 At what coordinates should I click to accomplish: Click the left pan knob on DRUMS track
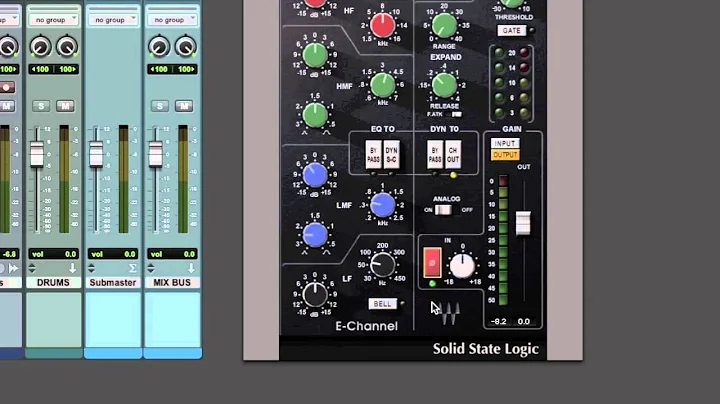[40, 47]
